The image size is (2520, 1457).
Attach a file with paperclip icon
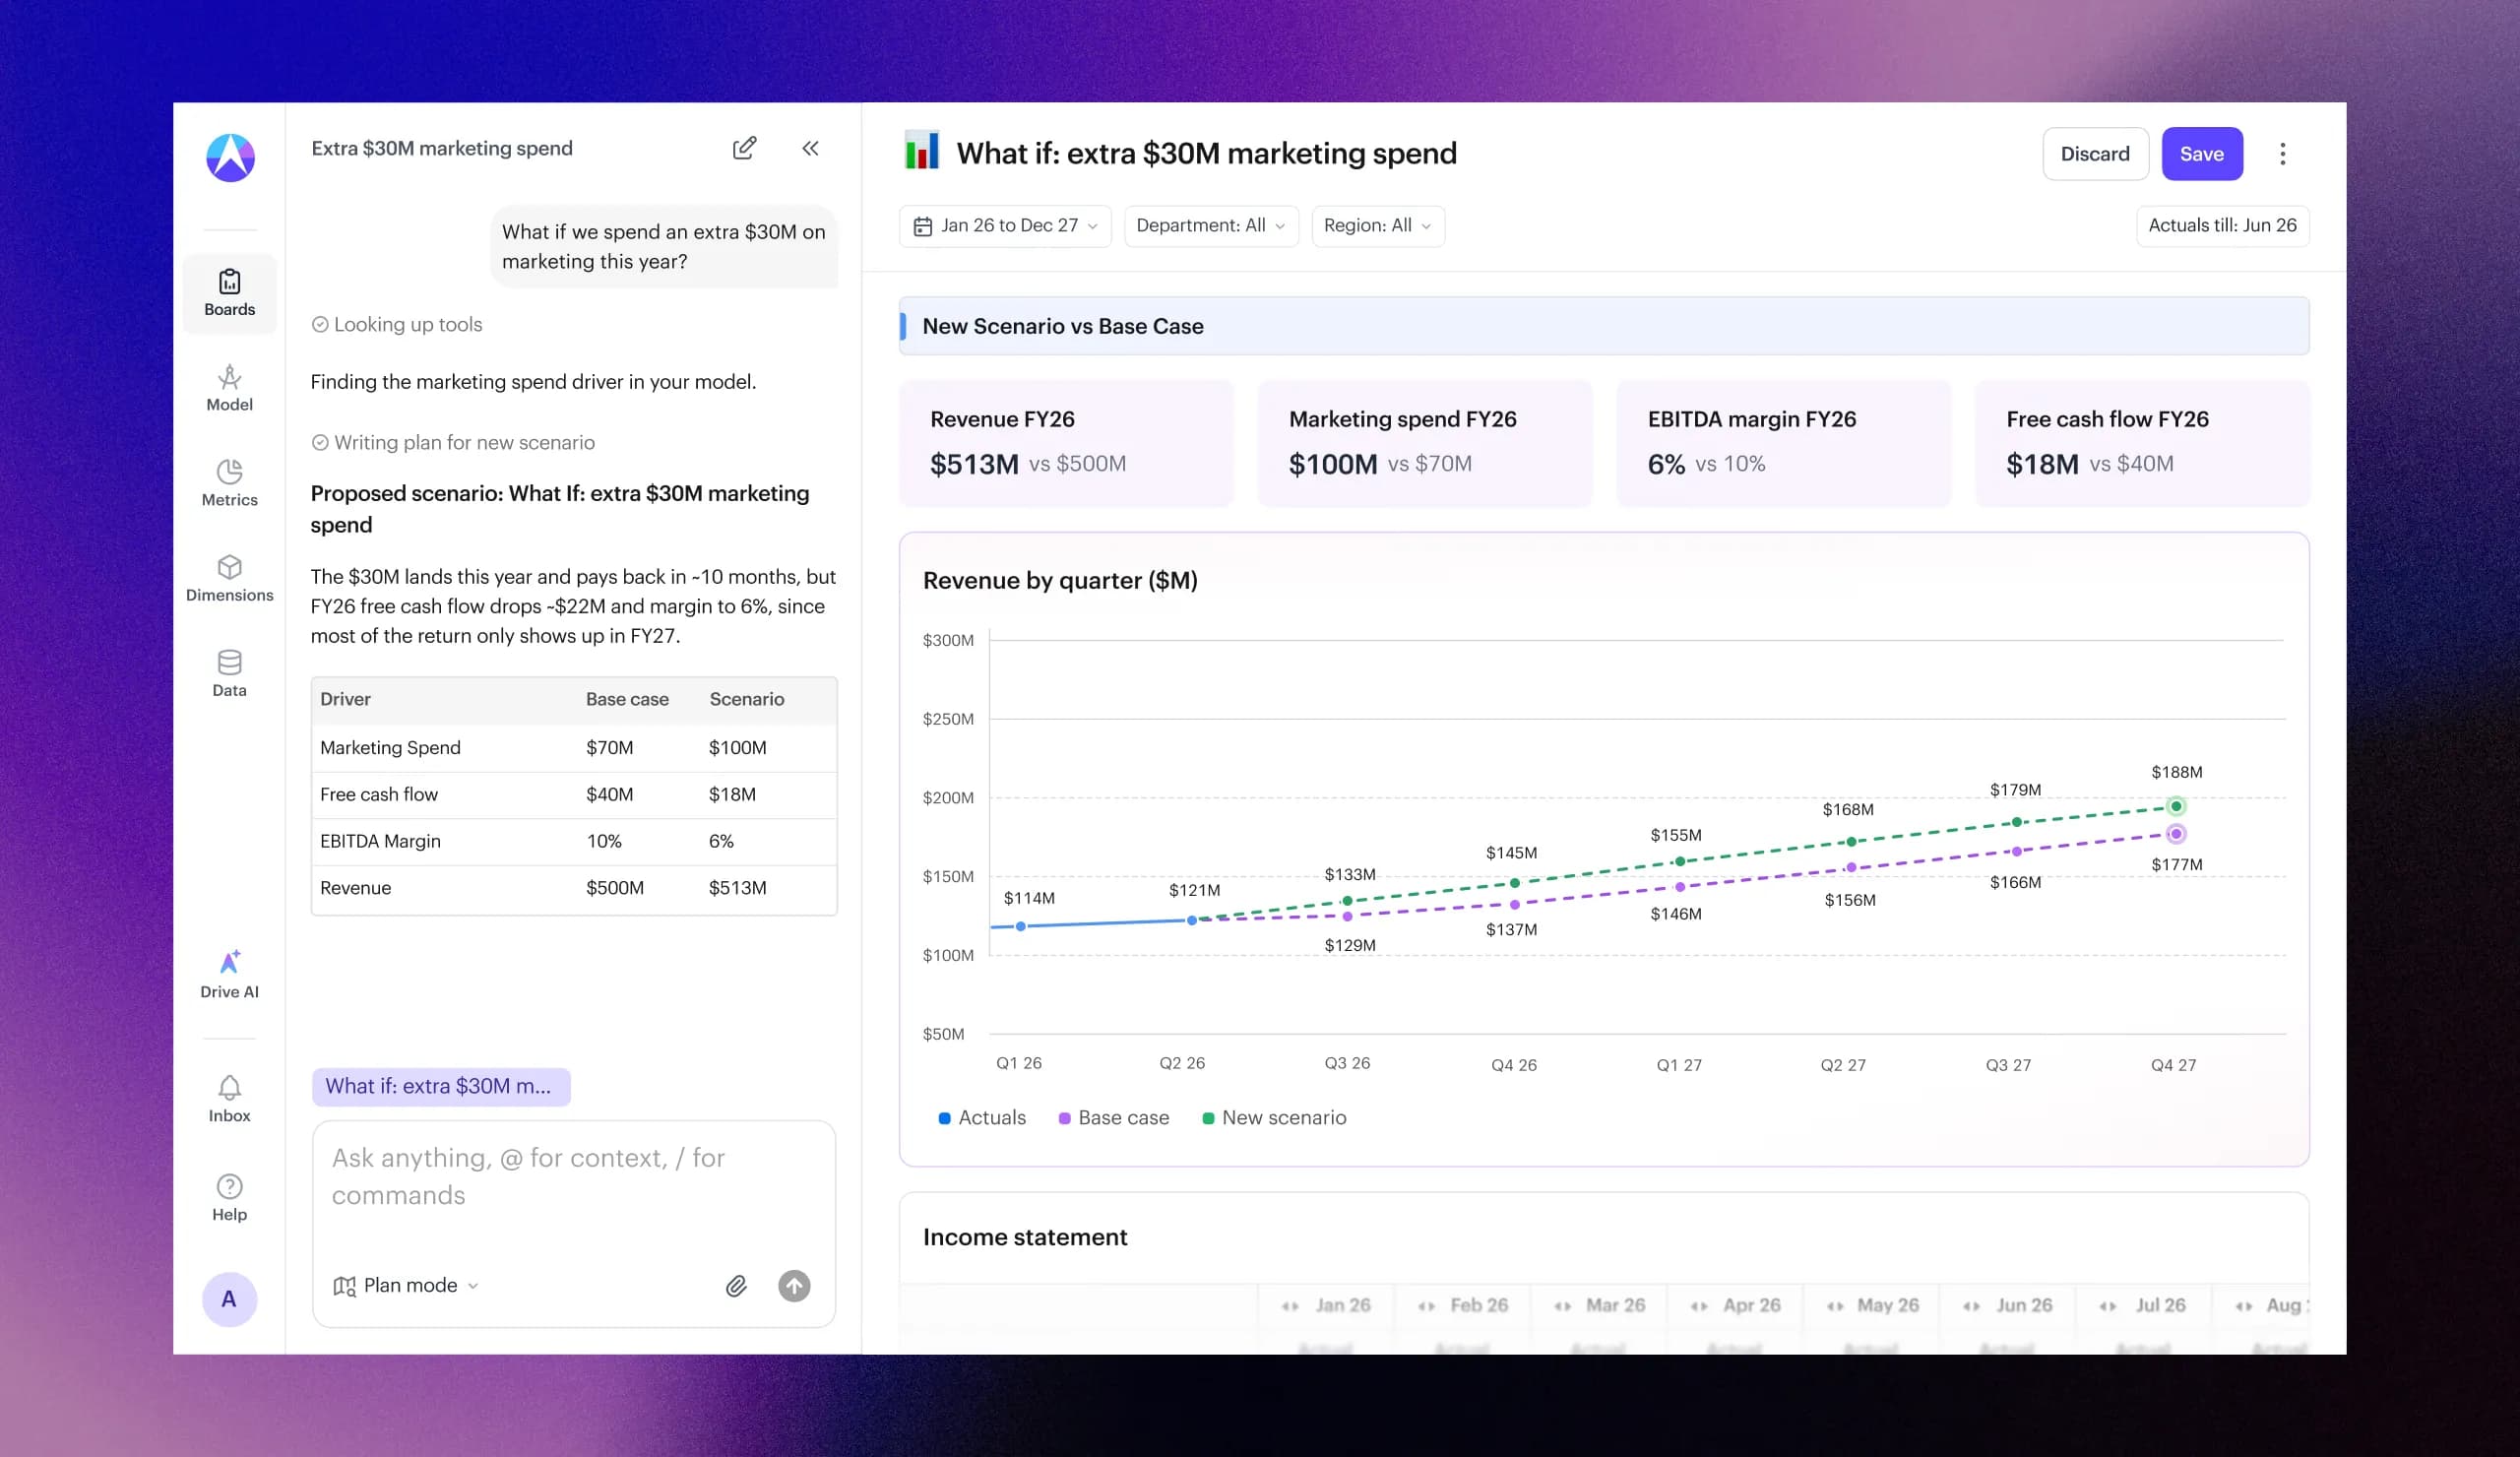point(736,1285)
